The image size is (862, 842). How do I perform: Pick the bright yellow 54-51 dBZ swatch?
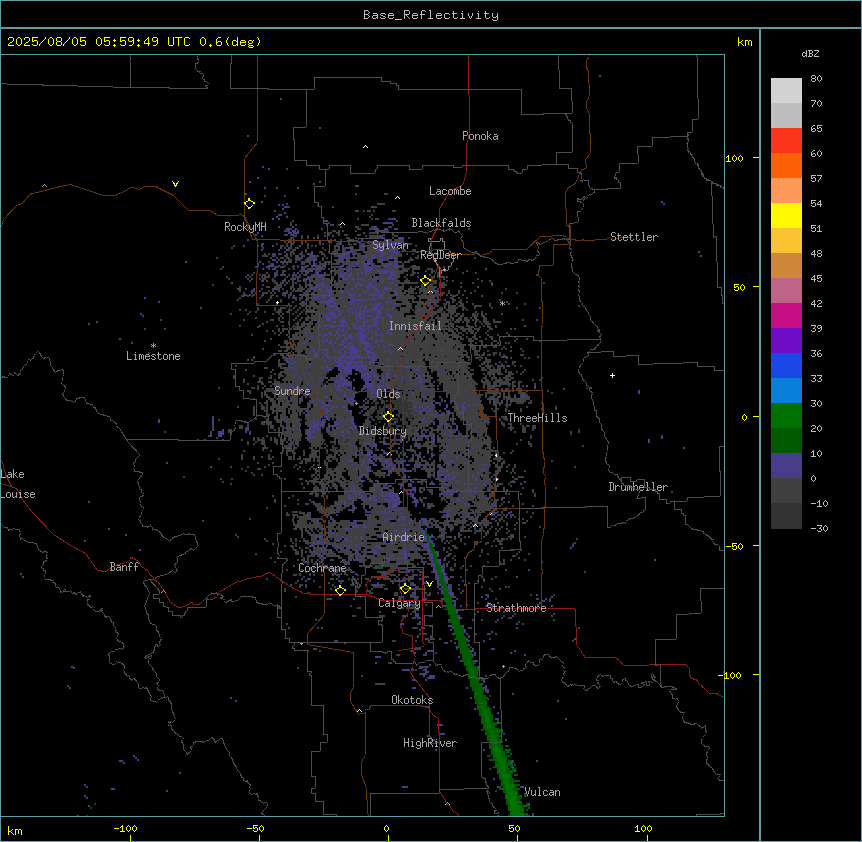pos(786,215)
